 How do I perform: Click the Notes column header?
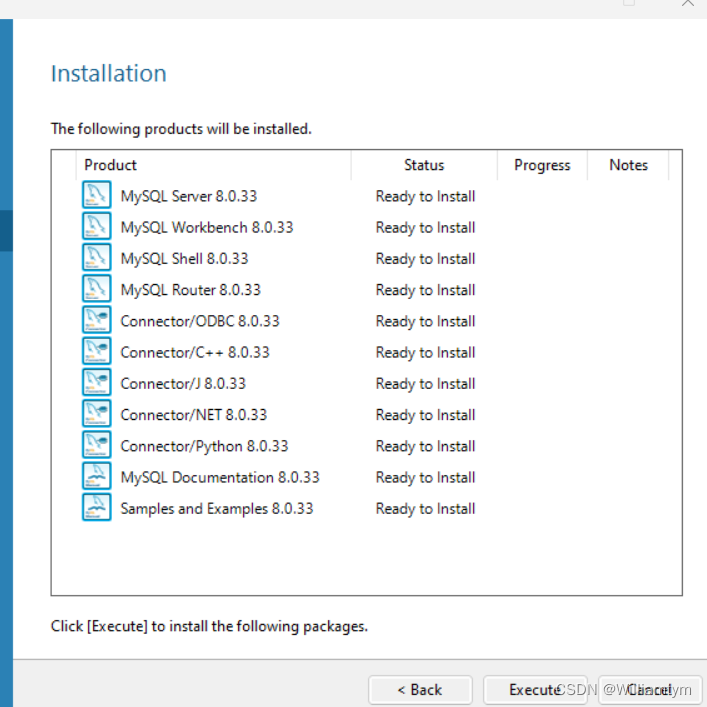(628, 165)
